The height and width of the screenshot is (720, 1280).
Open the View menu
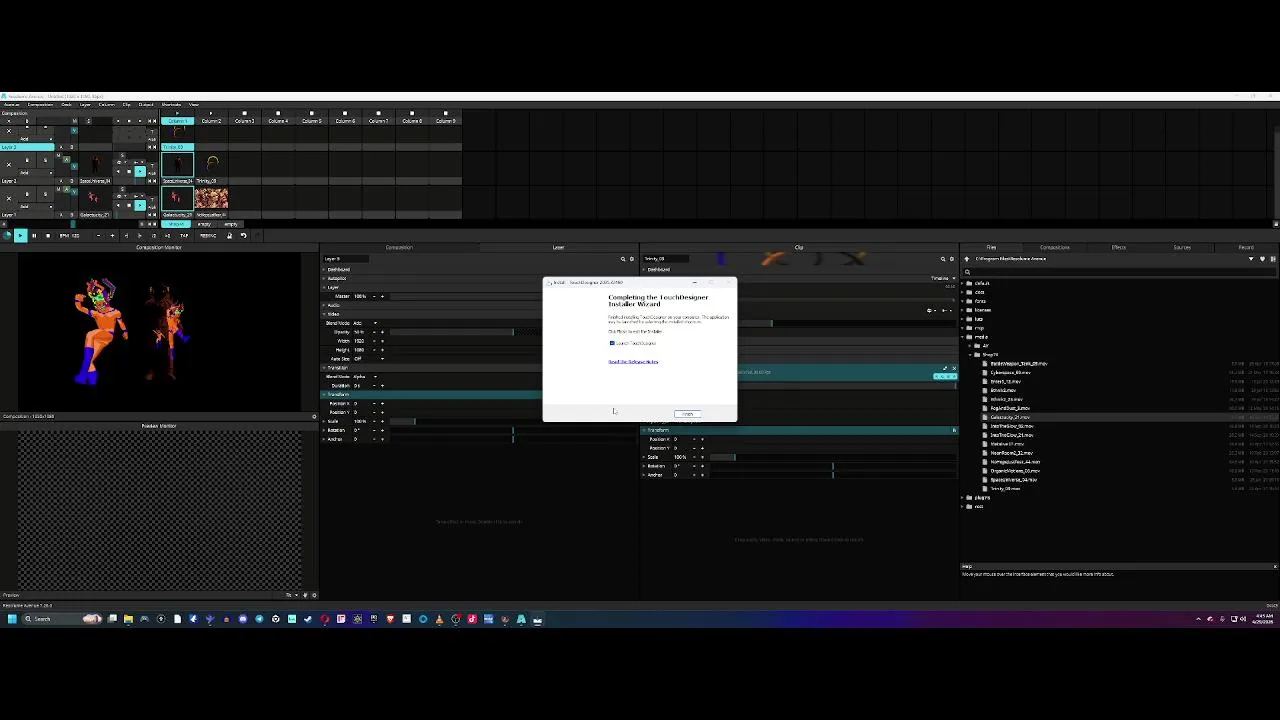coord(194,105)
